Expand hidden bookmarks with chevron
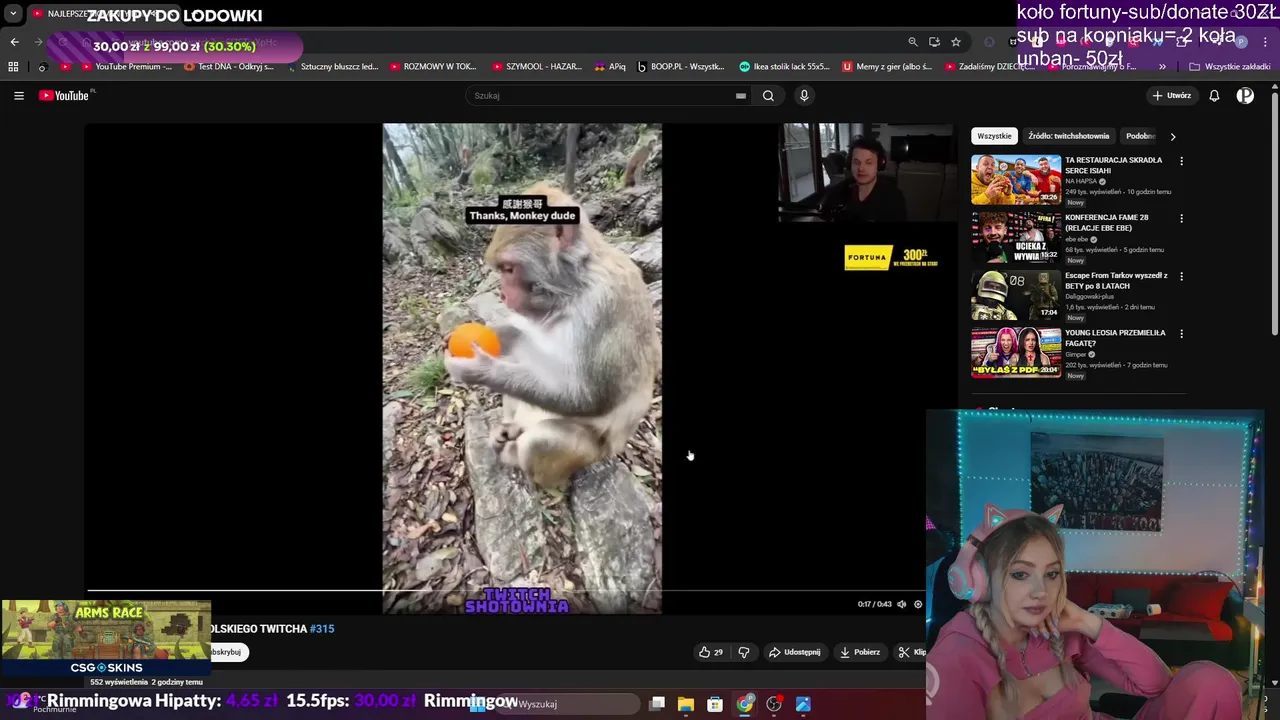Viewport: 1280px width, 720px height. tap(1162, 67)
